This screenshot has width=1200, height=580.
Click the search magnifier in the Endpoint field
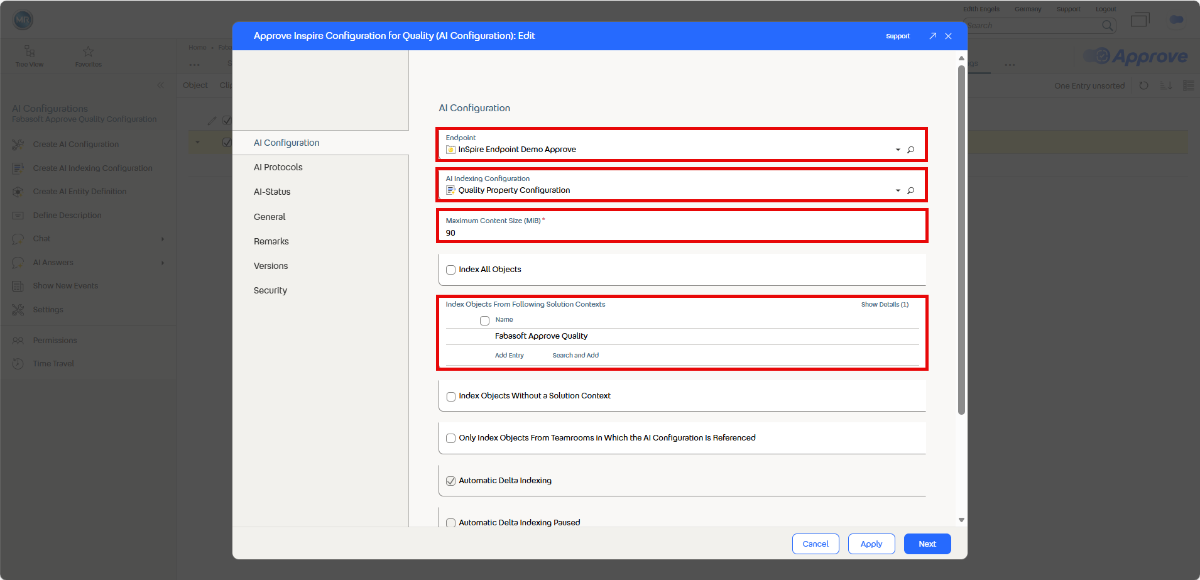point(910,150)
